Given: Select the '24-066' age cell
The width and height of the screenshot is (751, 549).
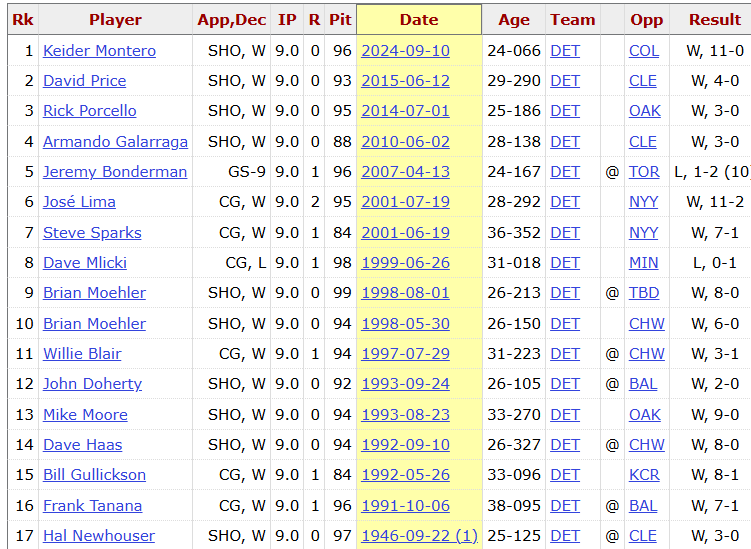Looking at the screenshot, I should (x=514, y=51).
